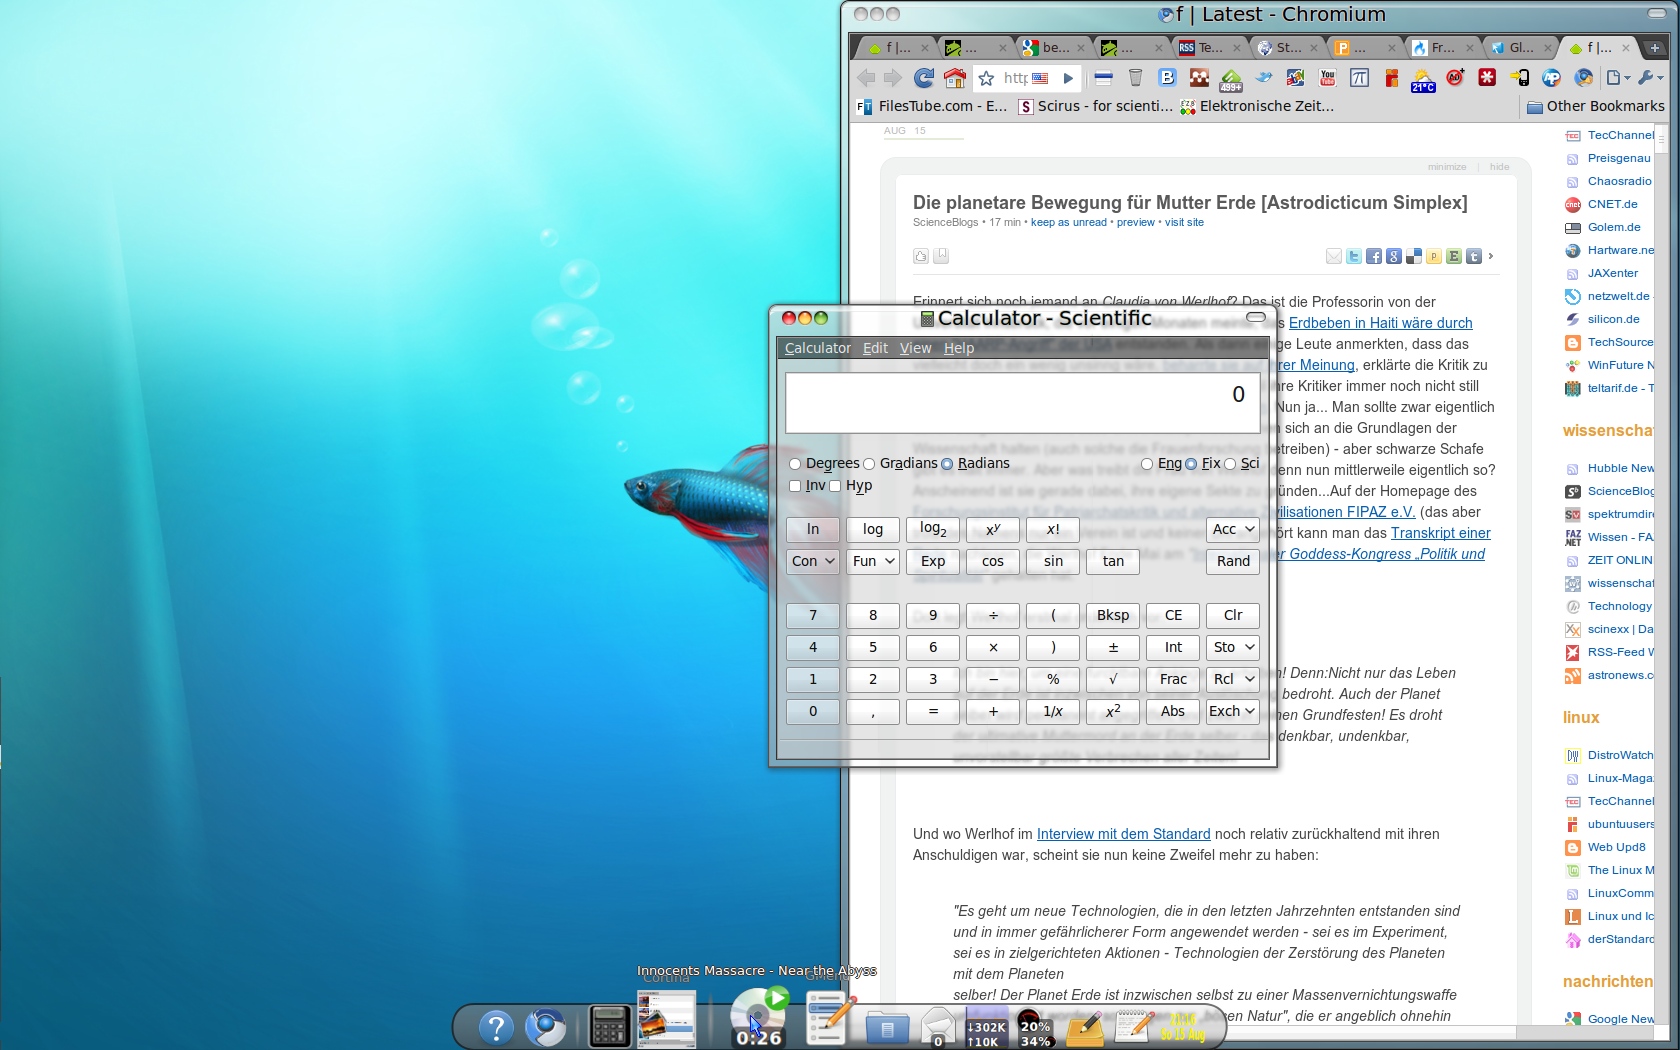Open the Calculator menu

pos(817,348)
